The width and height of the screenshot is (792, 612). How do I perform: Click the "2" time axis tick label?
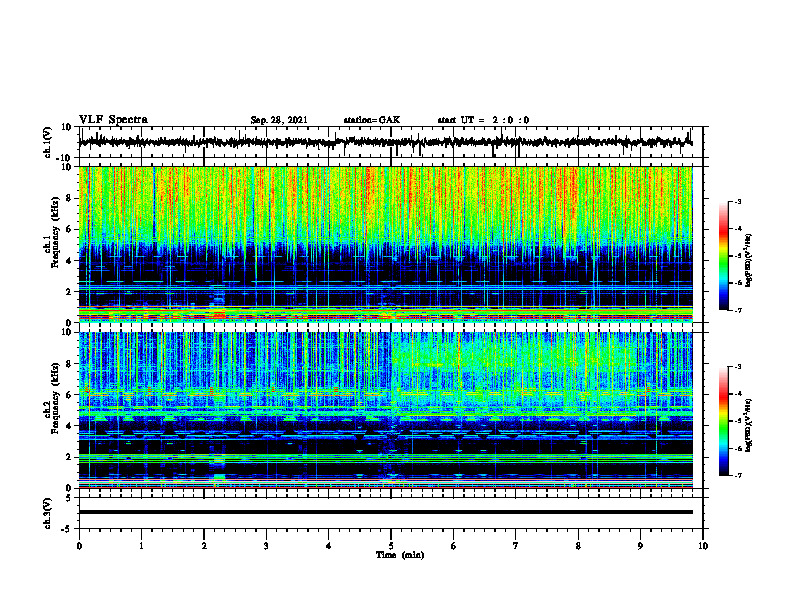[204, 546]
